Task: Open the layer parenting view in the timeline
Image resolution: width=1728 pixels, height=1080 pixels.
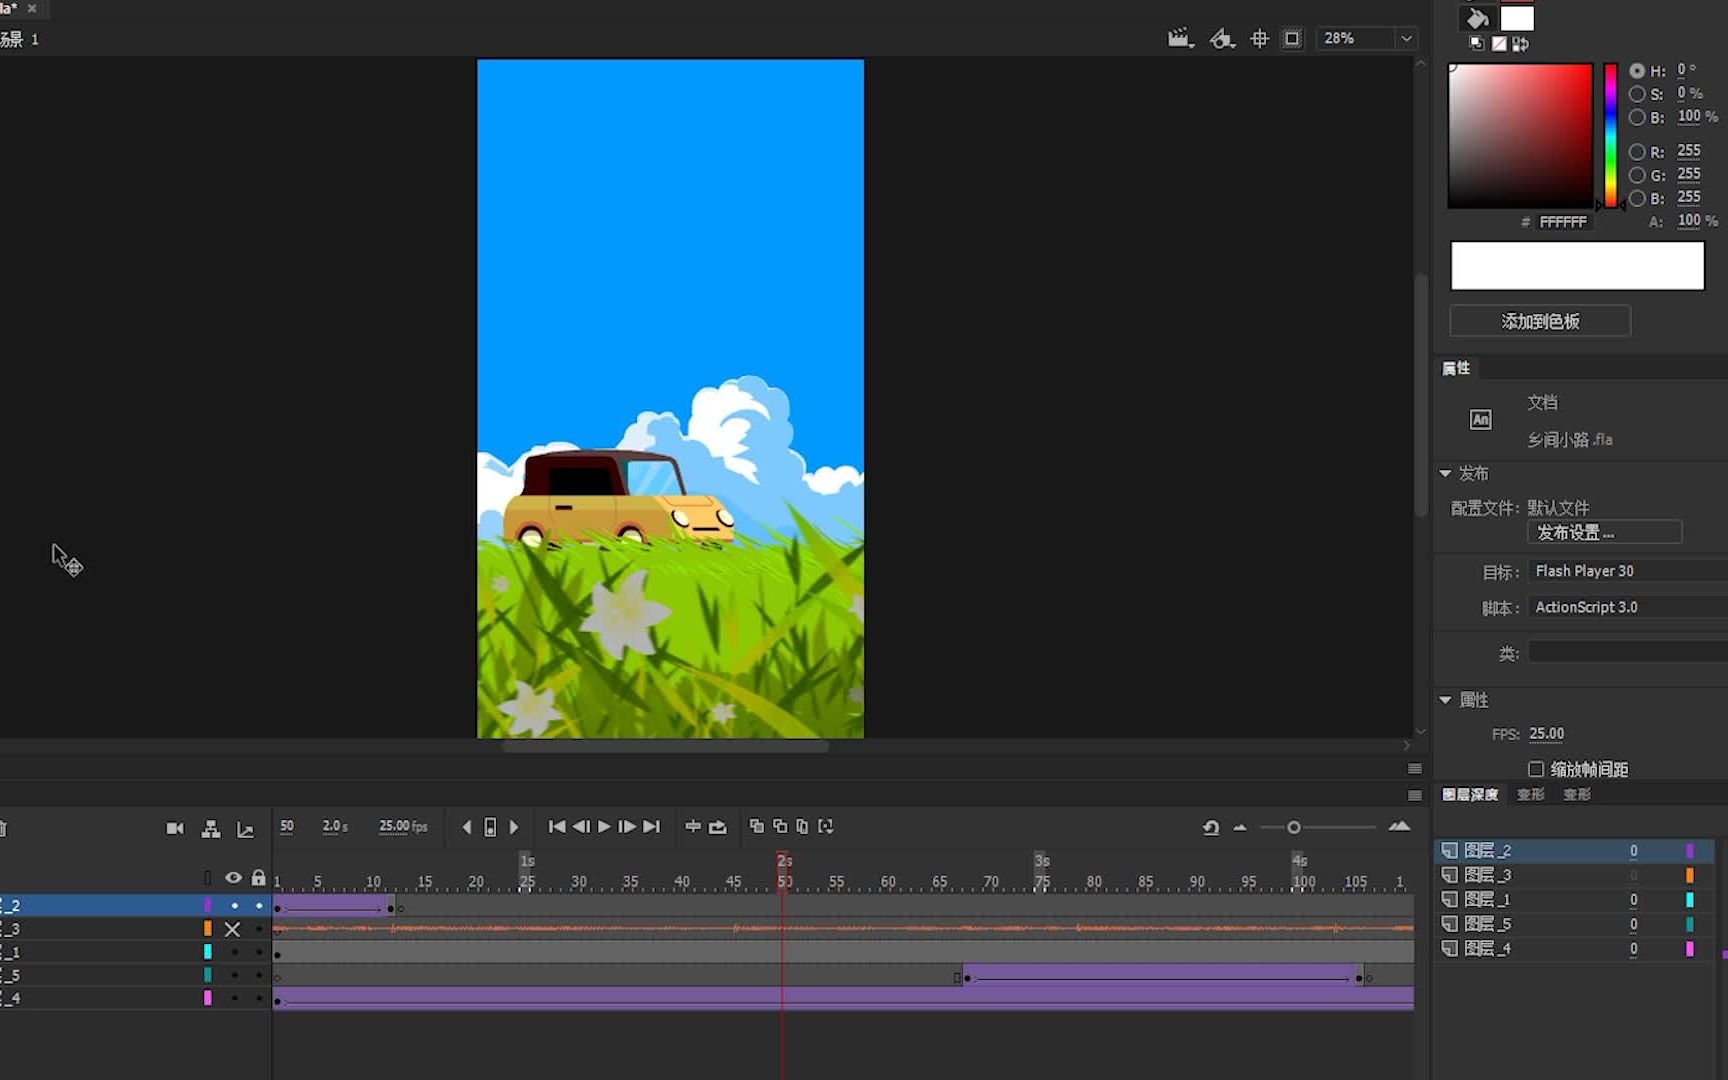Action: coord(210,828)
